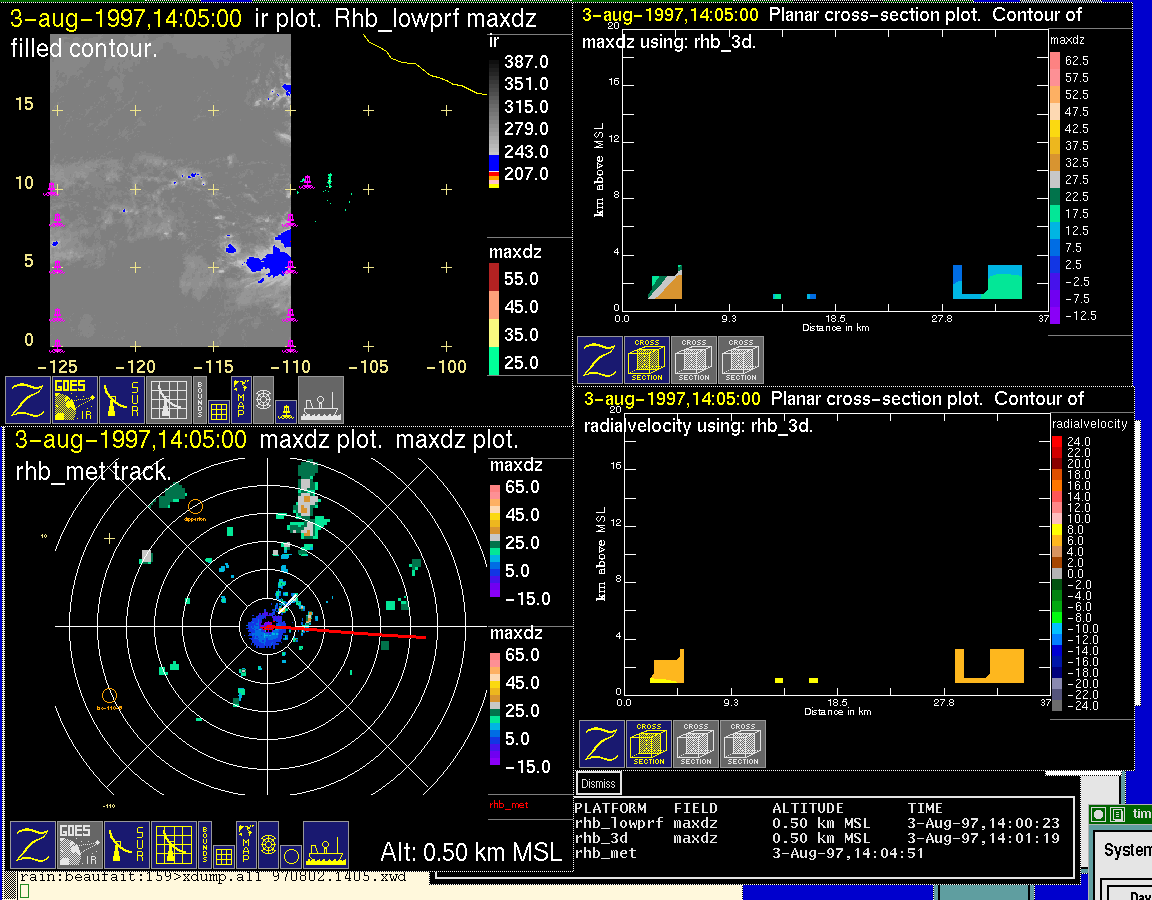Click the red 24.0 radialvelocity color swatch

coord(1059,442)
